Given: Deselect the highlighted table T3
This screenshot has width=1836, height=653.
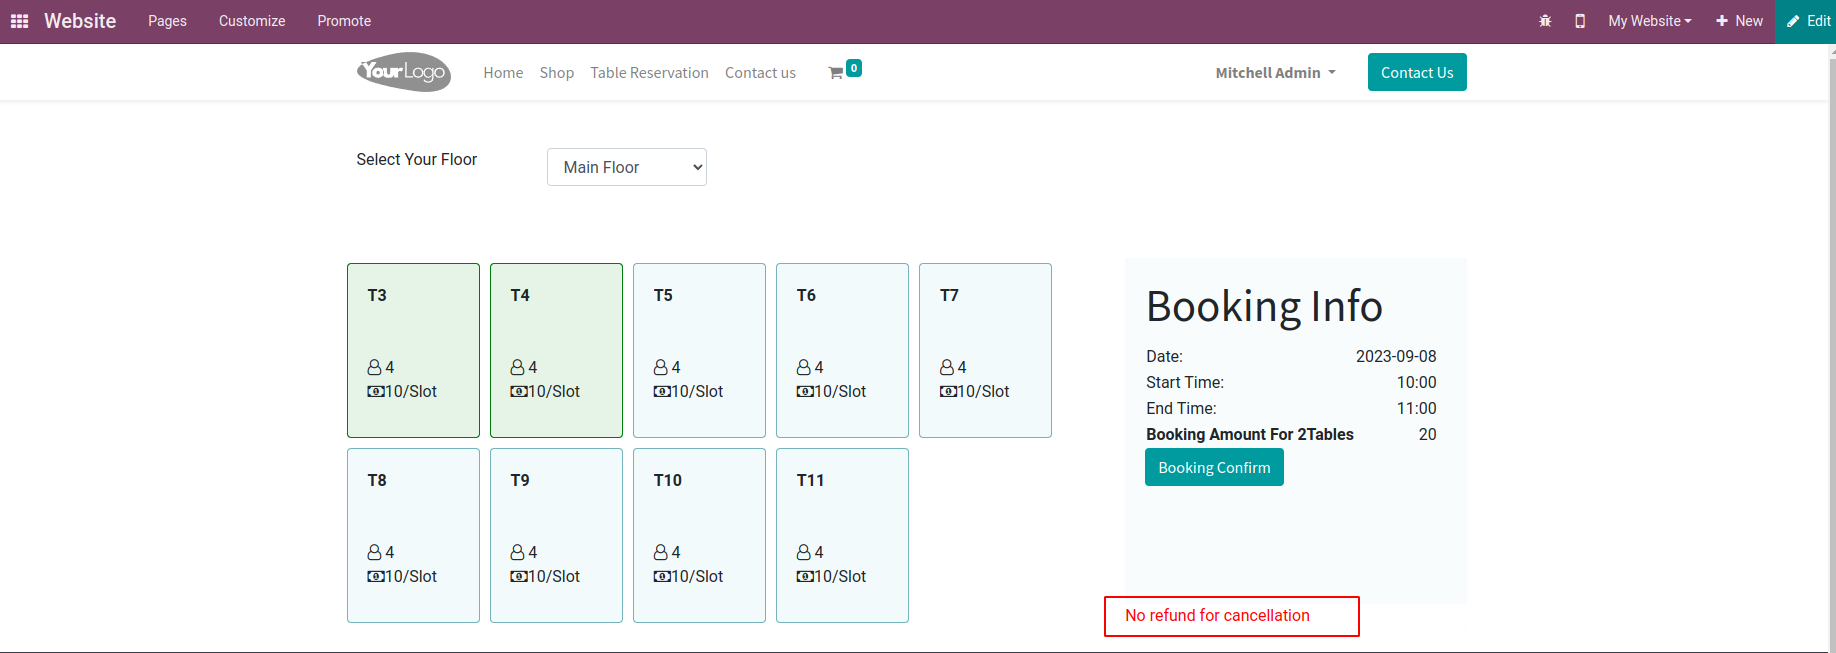Looking at the screenshot, I should (413, 350).
